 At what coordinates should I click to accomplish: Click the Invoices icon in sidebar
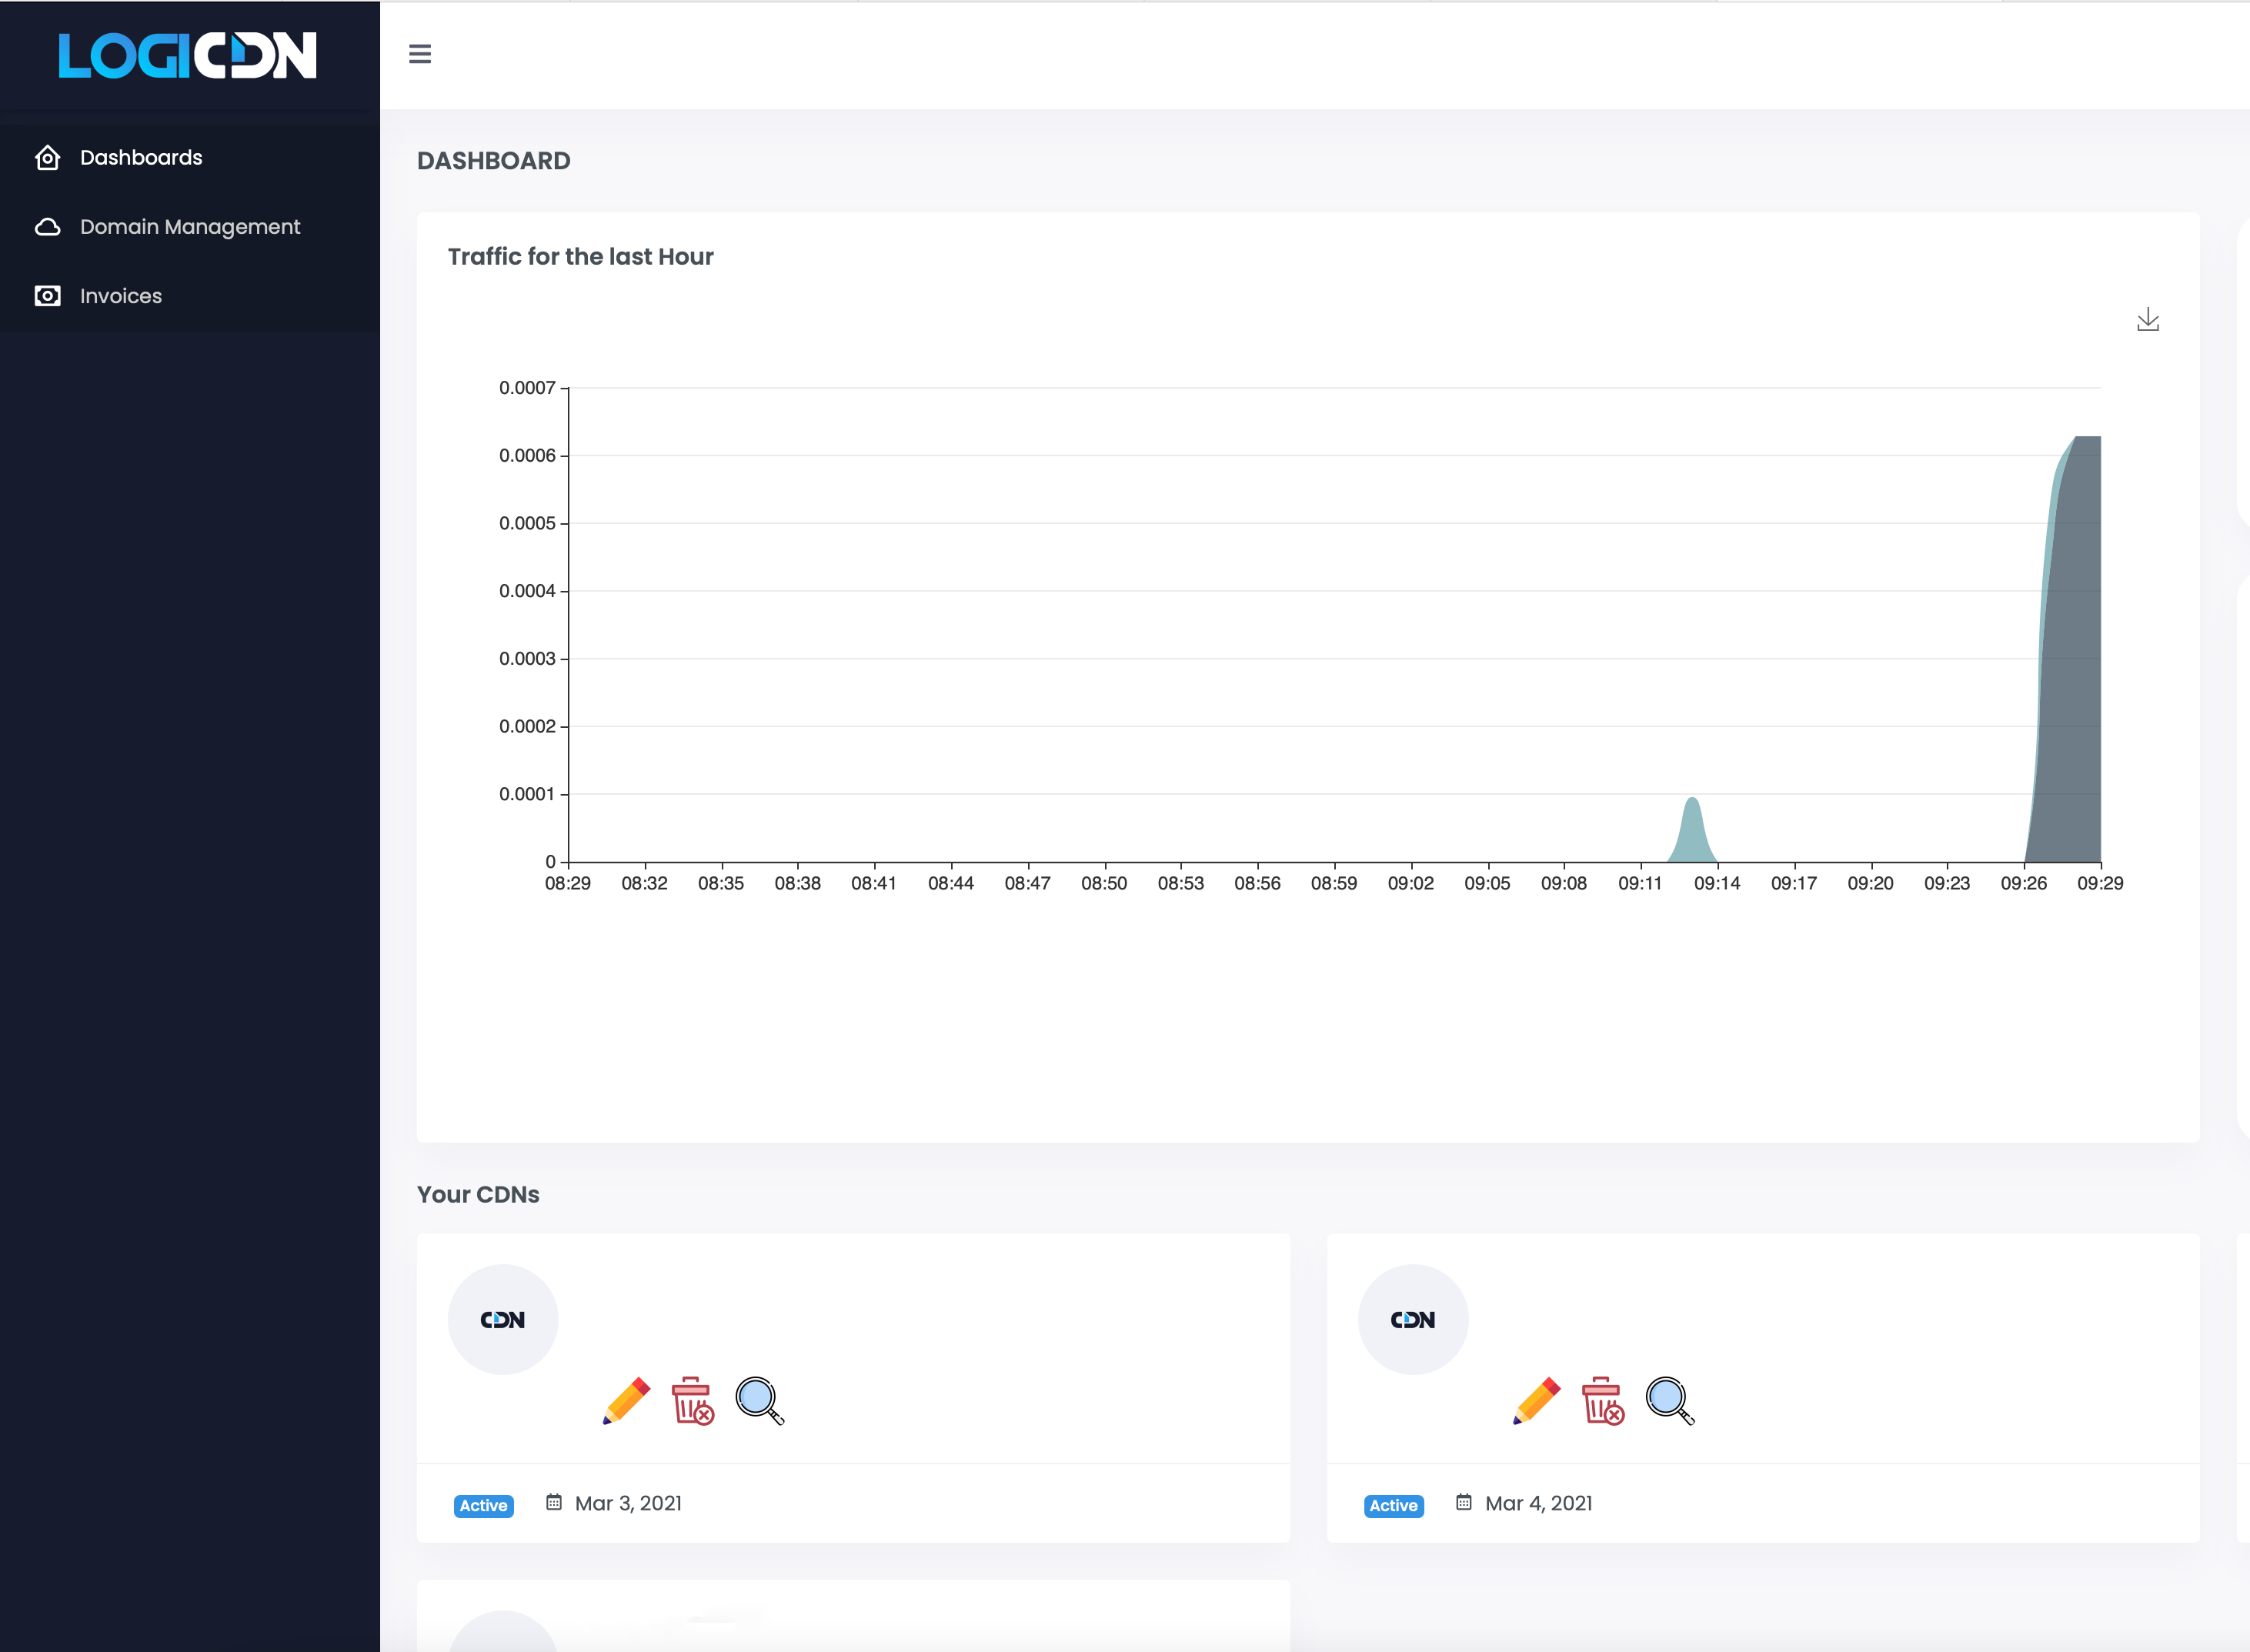pos(48,296)
